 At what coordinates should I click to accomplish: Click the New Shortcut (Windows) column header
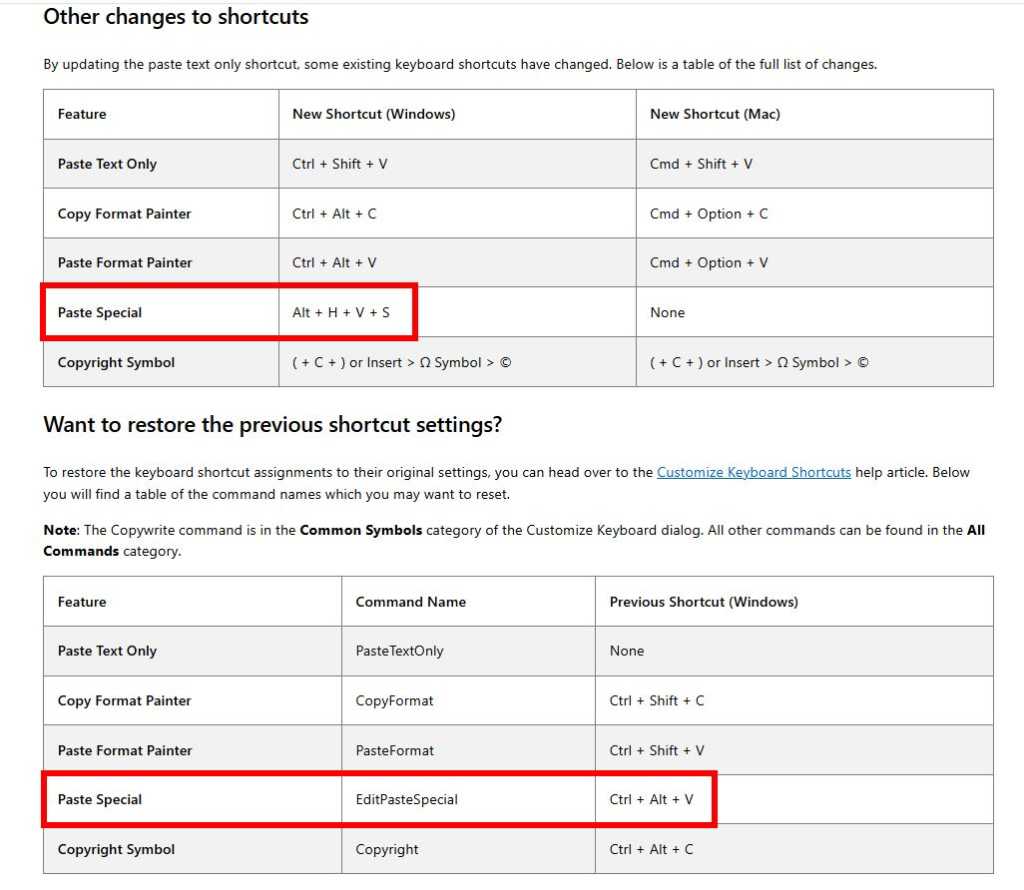[373, 113]
